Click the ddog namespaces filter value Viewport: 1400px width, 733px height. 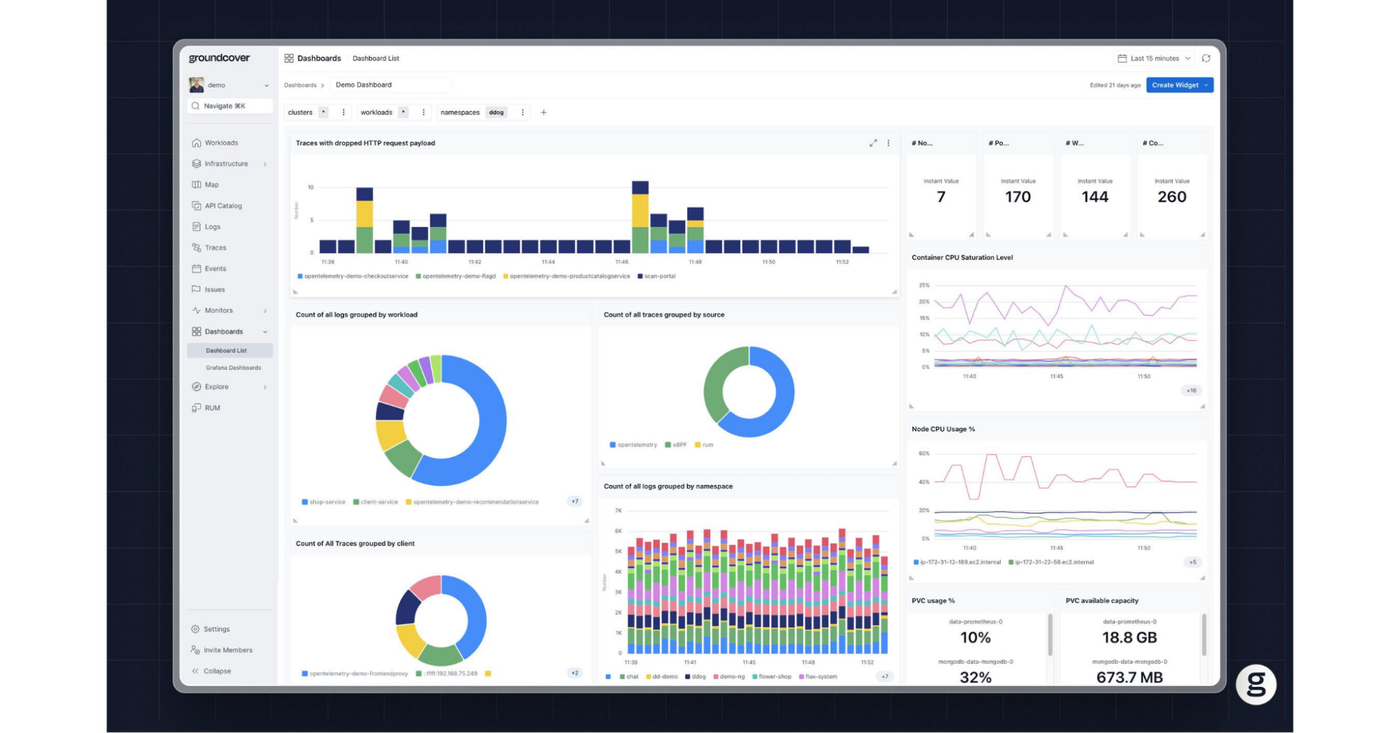(x=496, y=113)
